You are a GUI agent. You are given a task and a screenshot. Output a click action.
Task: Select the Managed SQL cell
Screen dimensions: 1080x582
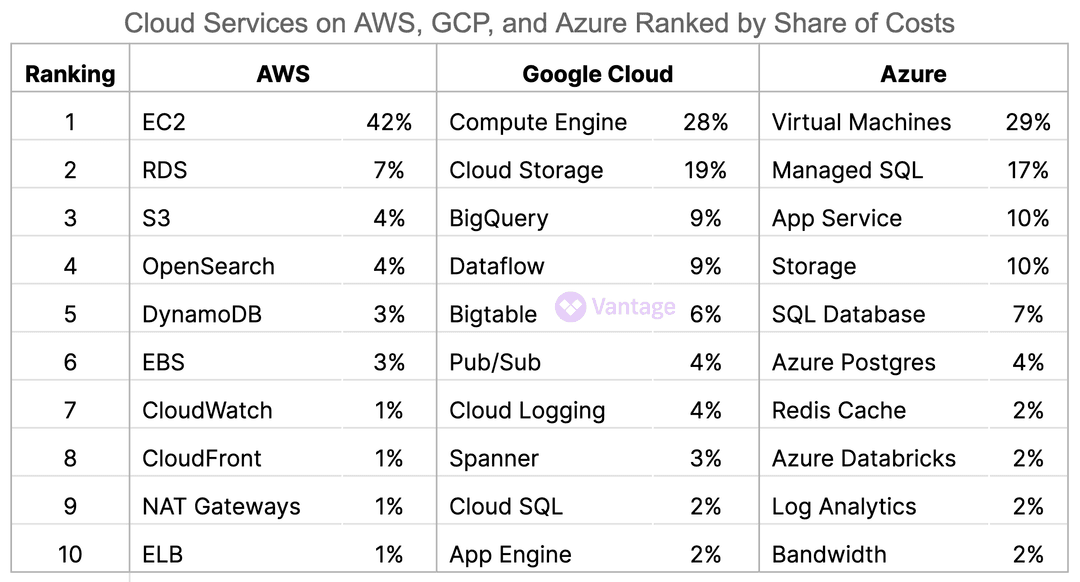[x=847, y=171]
